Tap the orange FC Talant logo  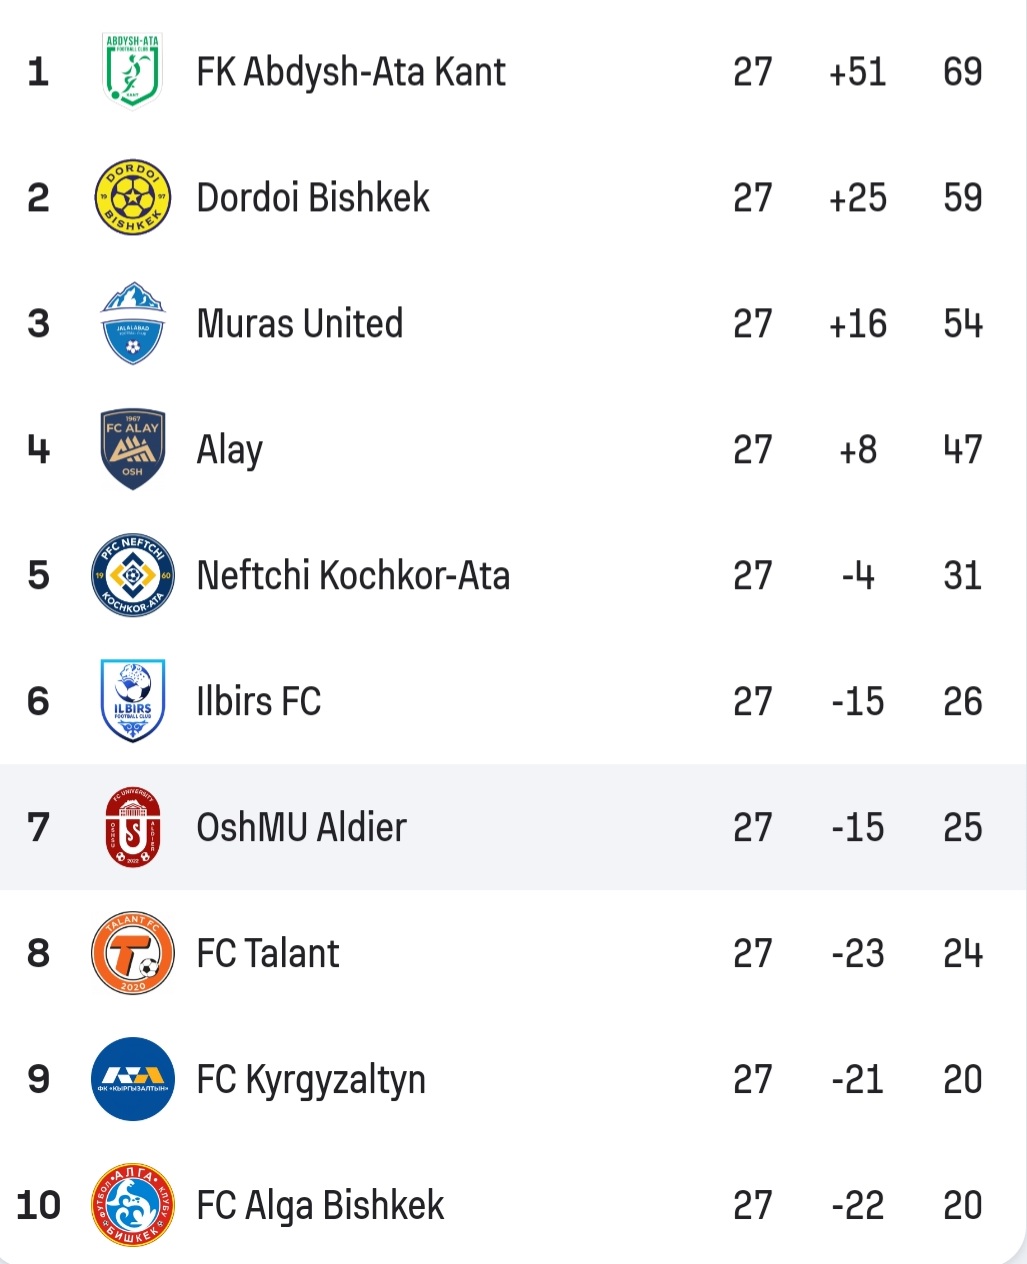(132, 953)
